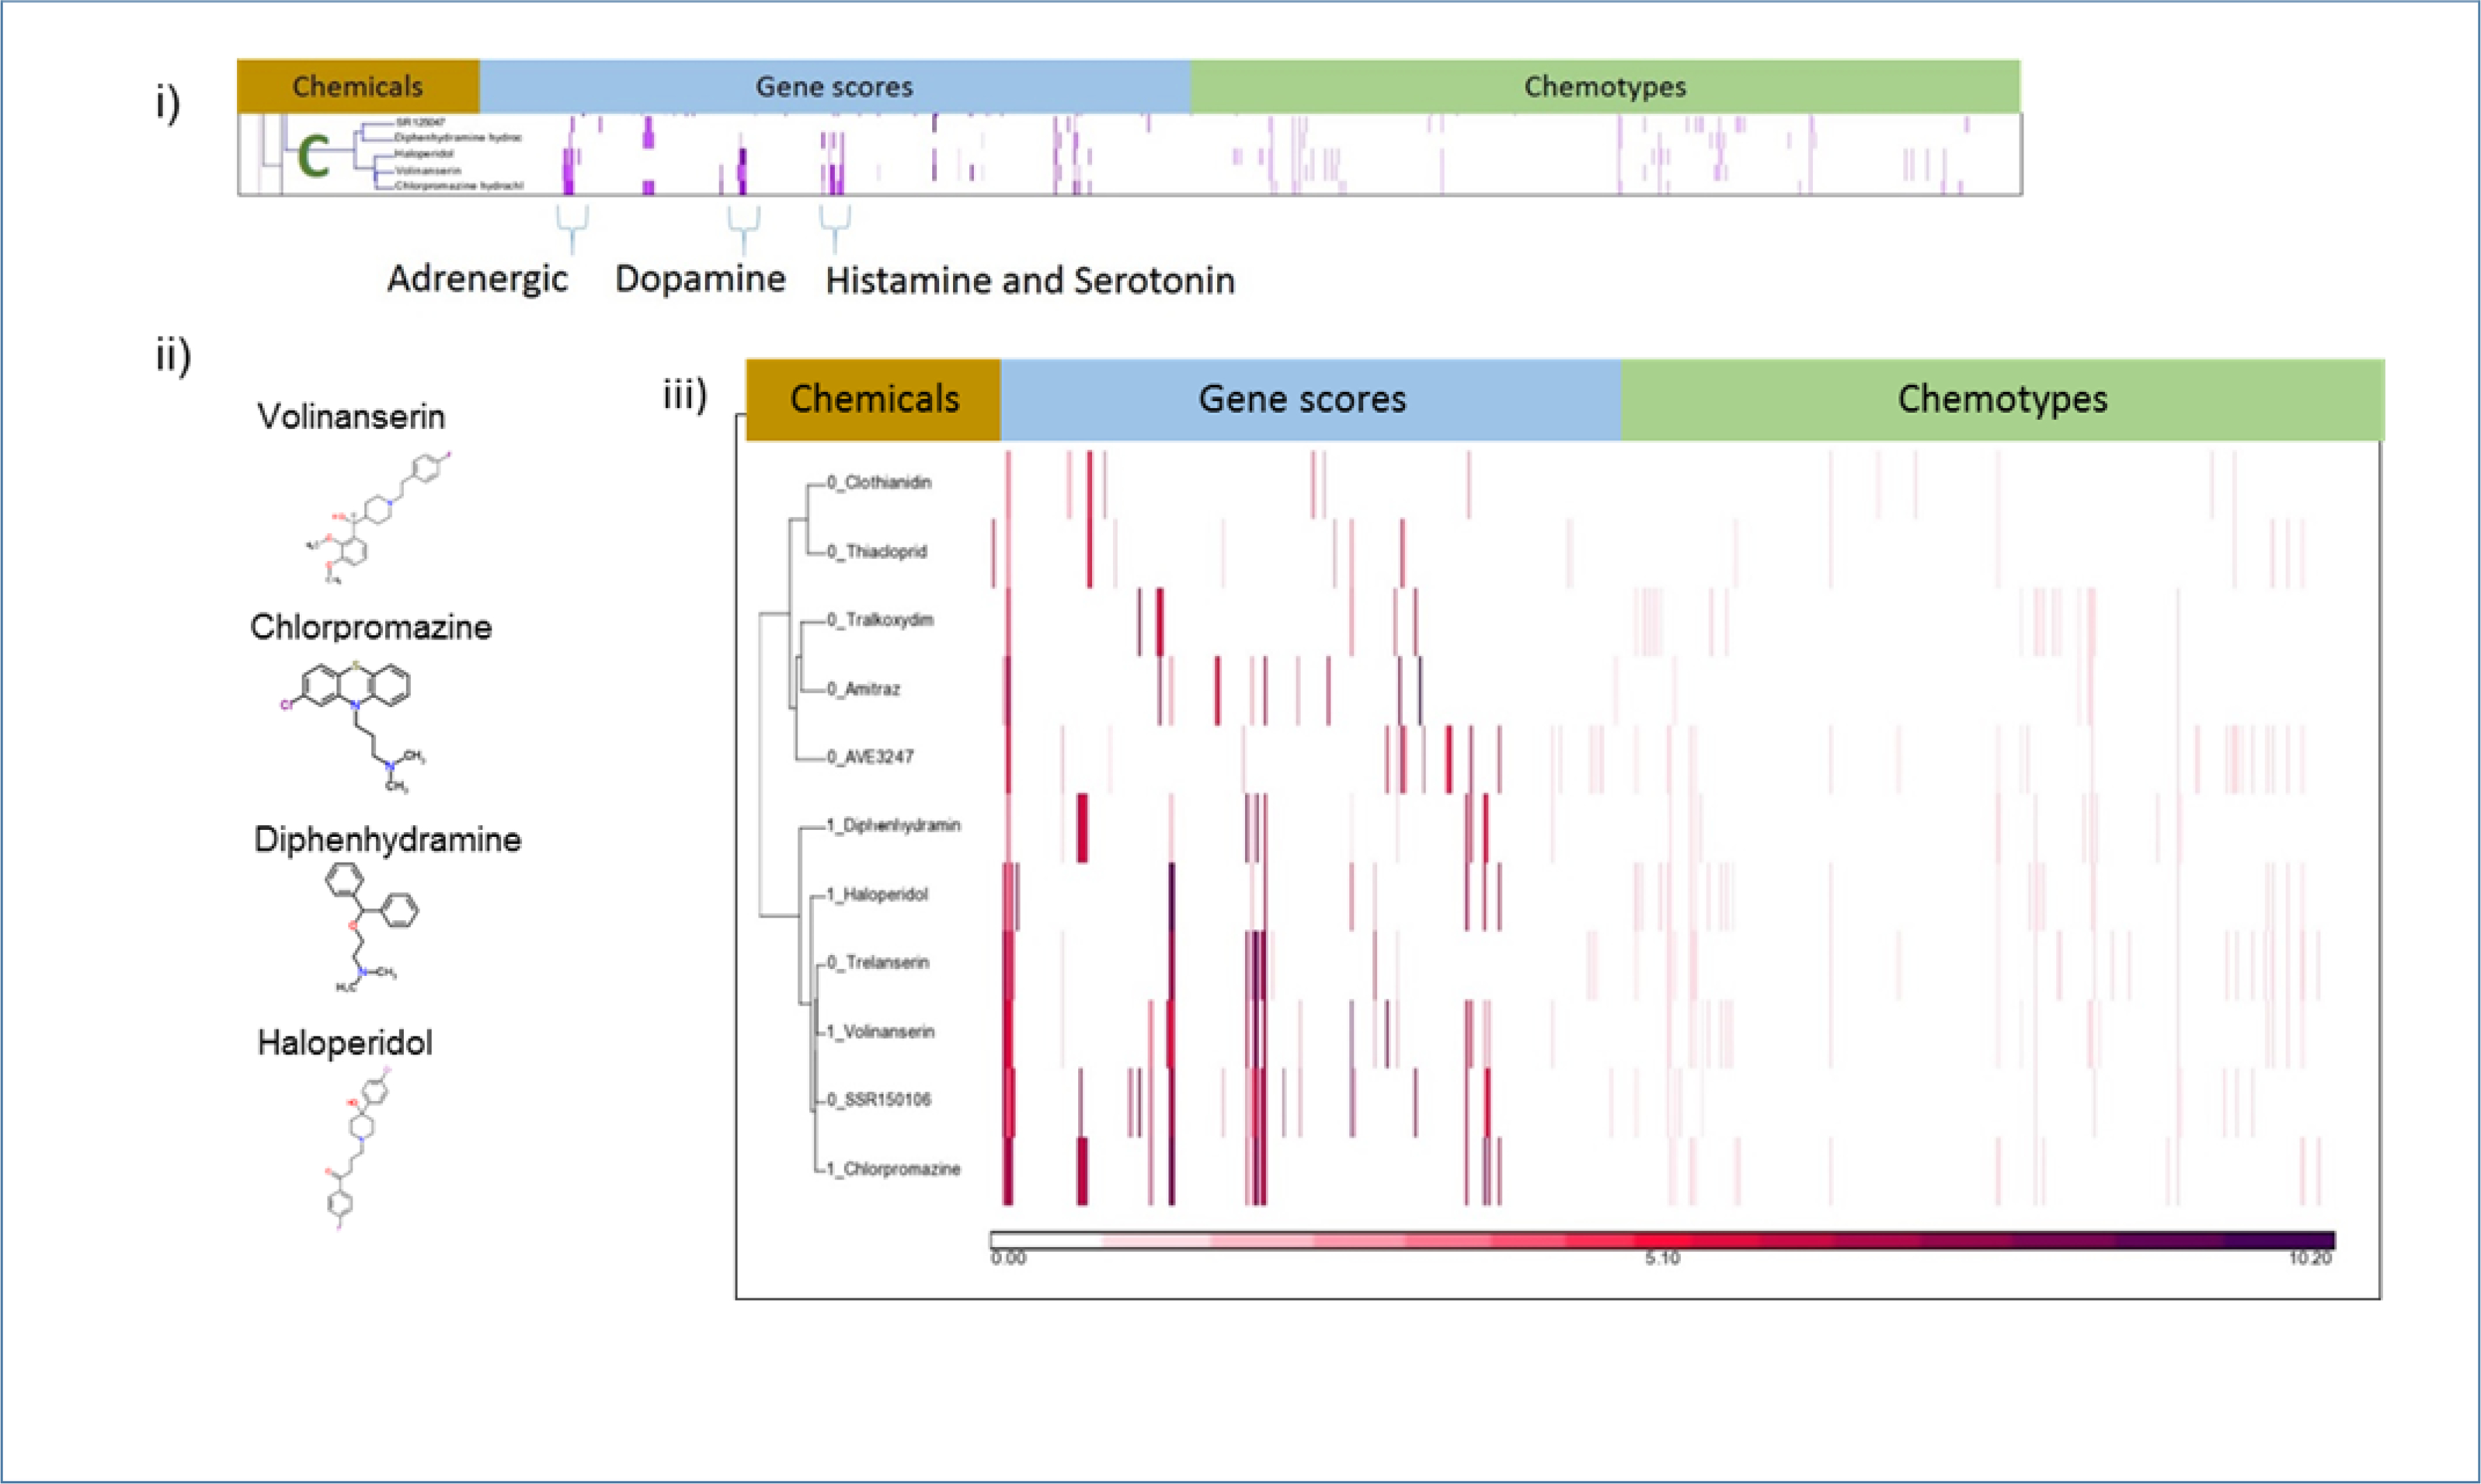The image size is (2481, 1484).
Task: Select the 1_Diphenhydramin row label
Action: 893,825
